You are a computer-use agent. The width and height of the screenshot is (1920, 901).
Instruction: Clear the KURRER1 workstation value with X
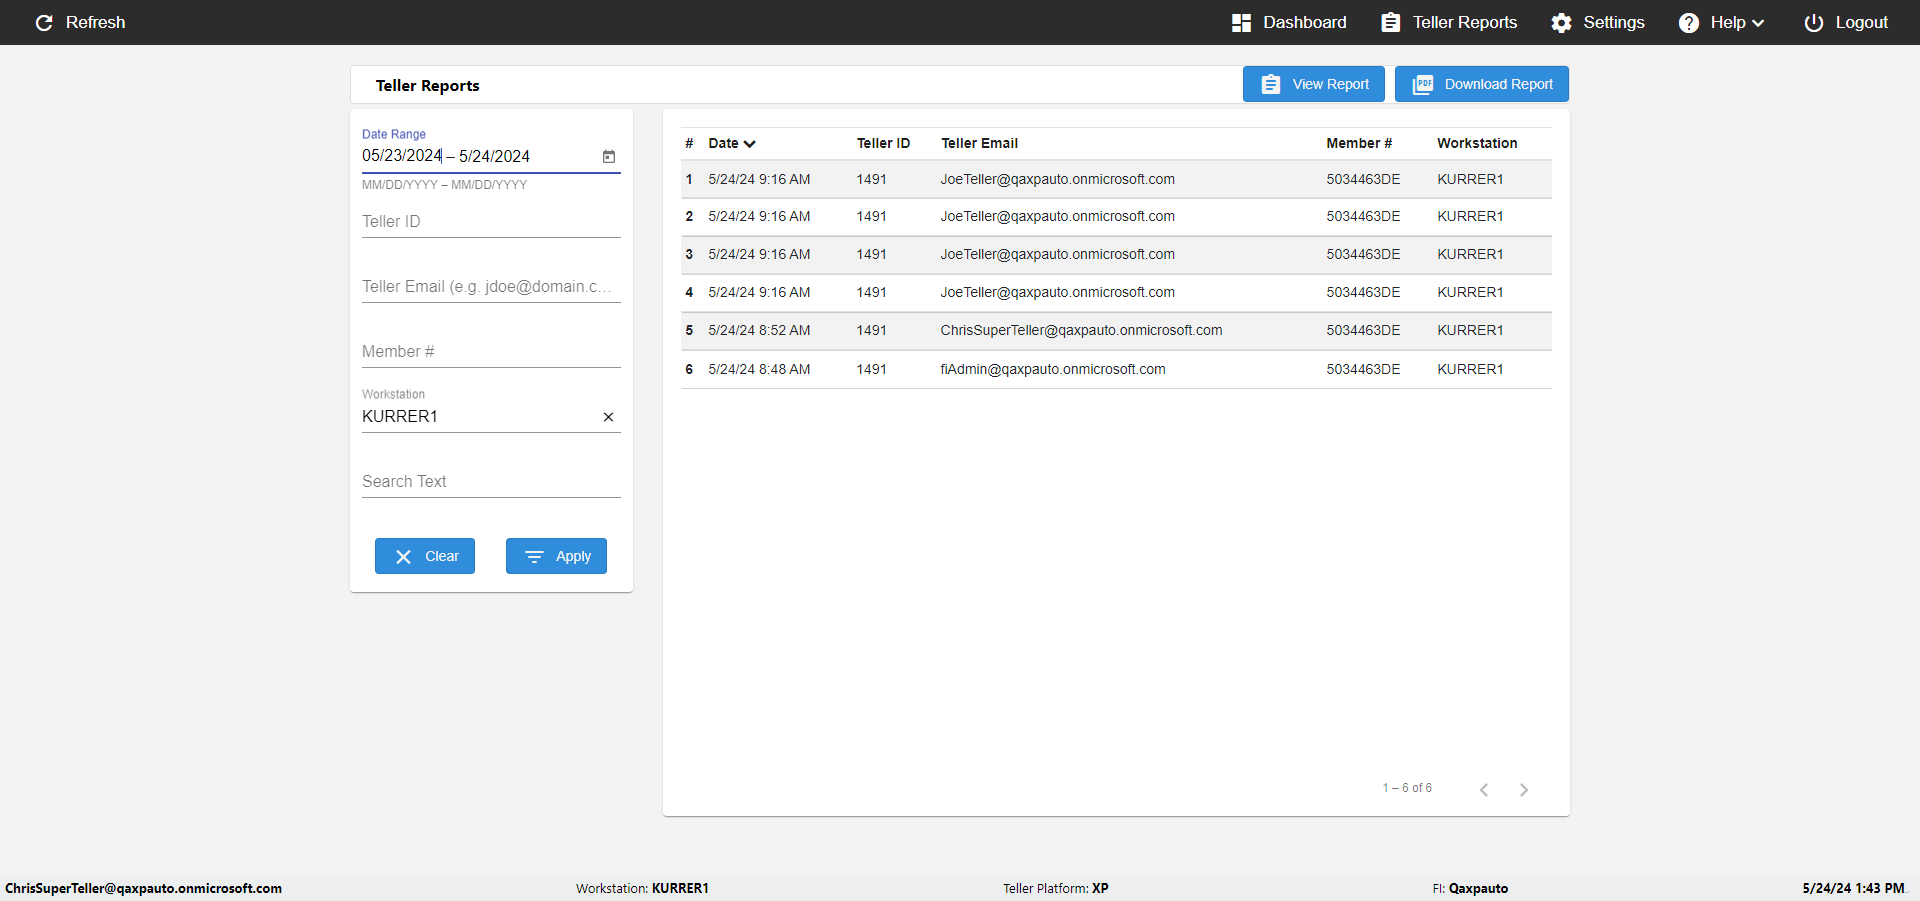click(x=608, y=417)
